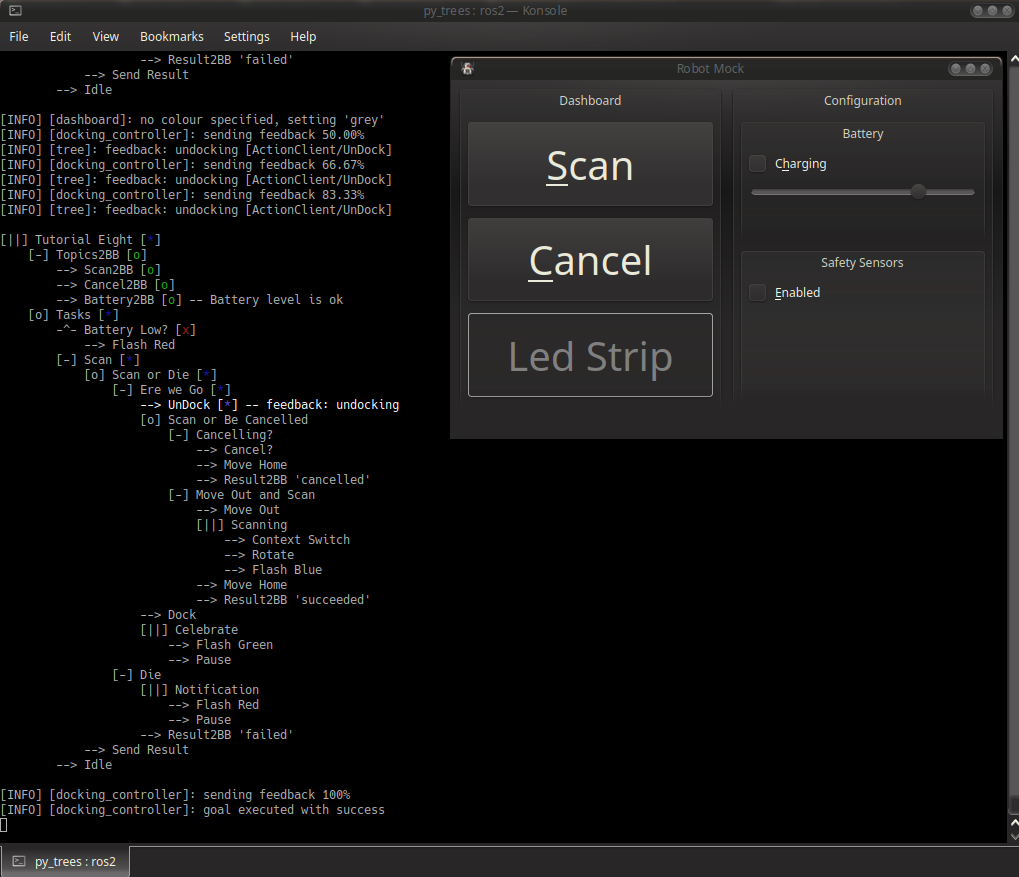Viewport: 1019px width, 877px height.
Task: Click the Dashboard panel heading
Action: tap(590, 101)
